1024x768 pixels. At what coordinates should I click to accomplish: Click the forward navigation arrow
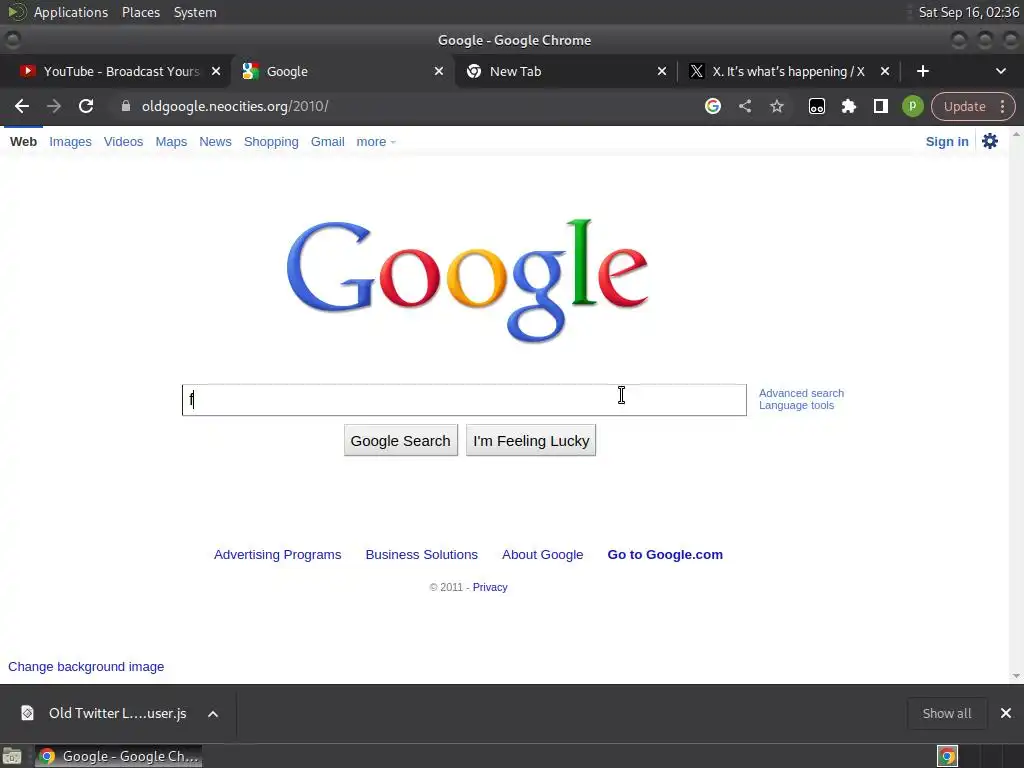(x=54, y=106)
